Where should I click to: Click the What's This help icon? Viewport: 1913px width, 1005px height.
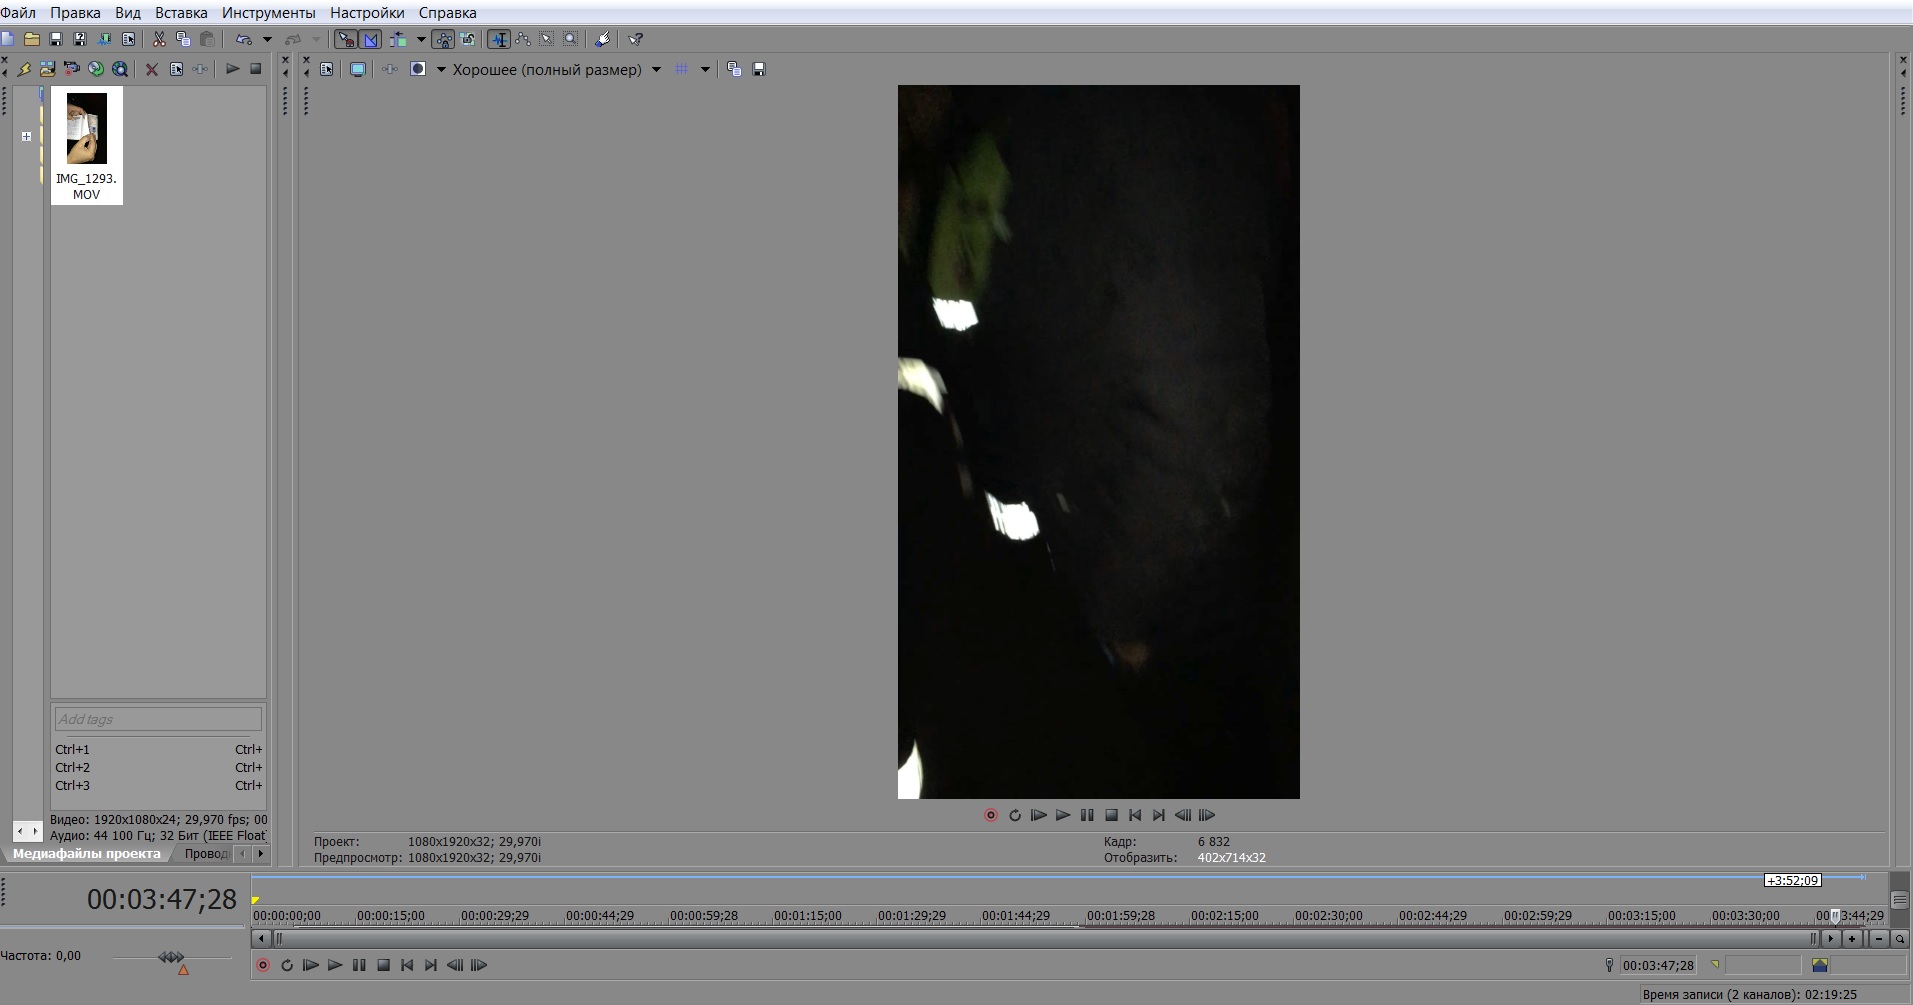[x=635, y=39]
